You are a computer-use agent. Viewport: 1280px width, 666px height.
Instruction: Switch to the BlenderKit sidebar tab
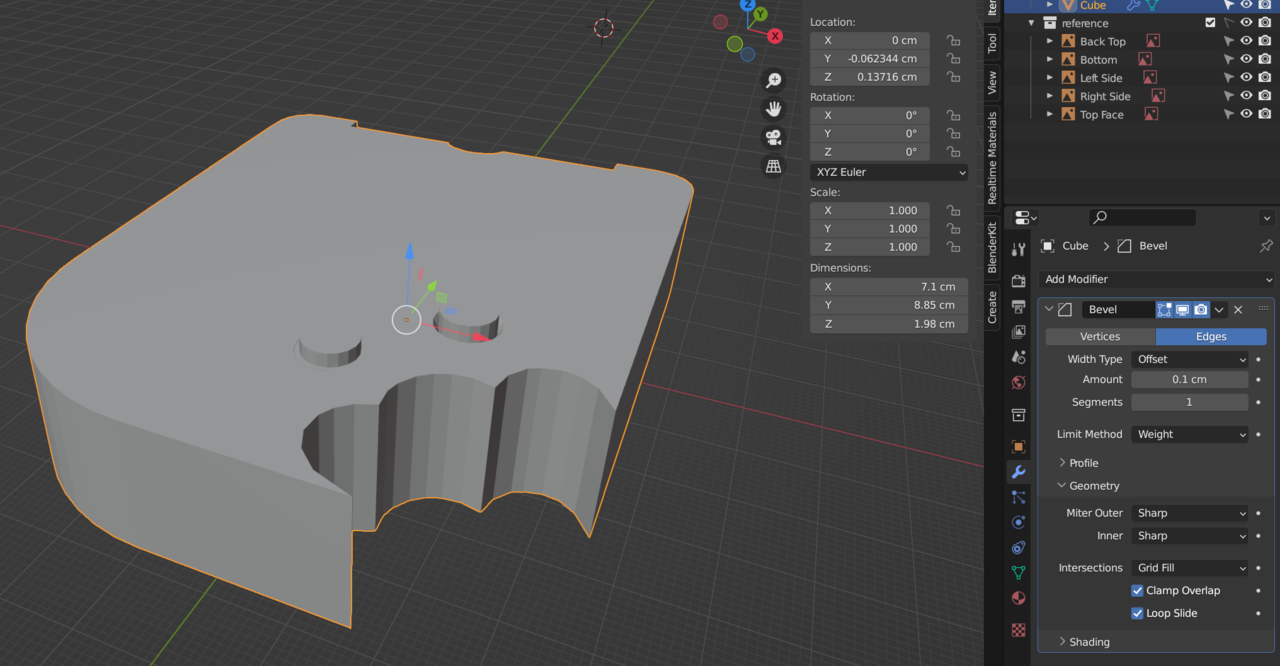point(992,248)
